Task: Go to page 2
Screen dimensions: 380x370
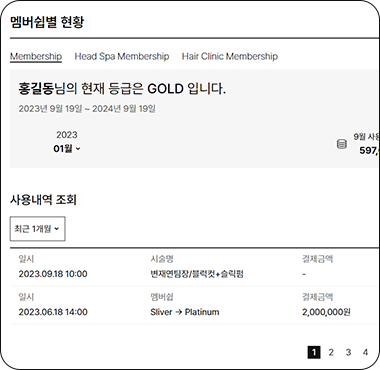Action: 331,352
